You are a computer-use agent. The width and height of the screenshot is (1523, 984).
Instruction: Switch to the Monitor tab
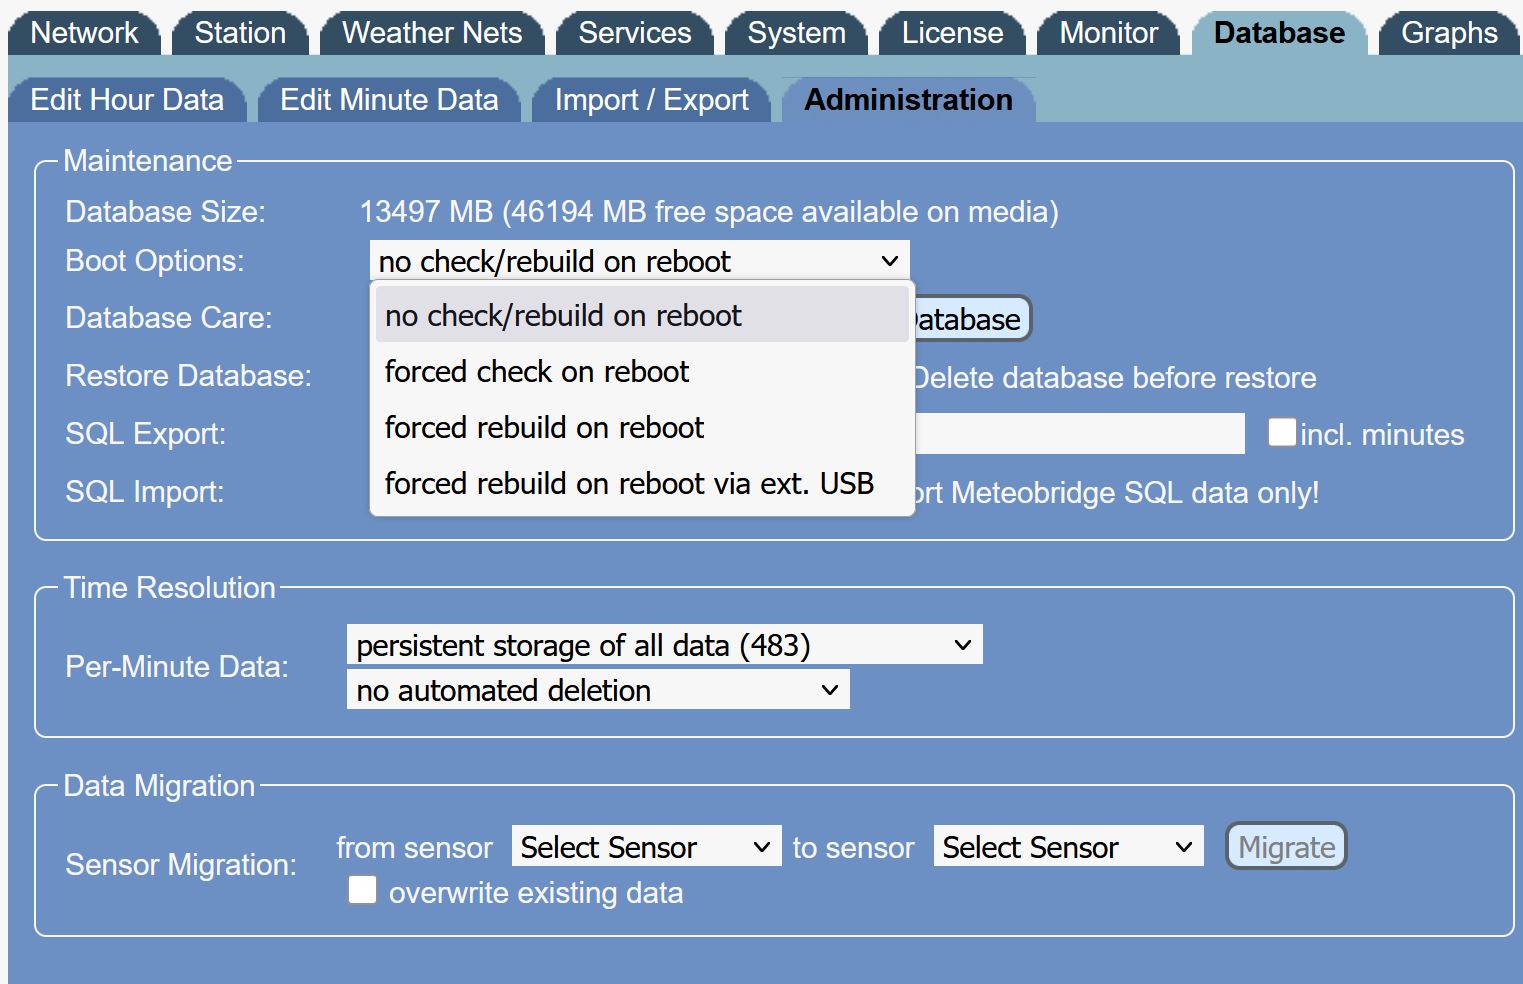coord(1107,32)
